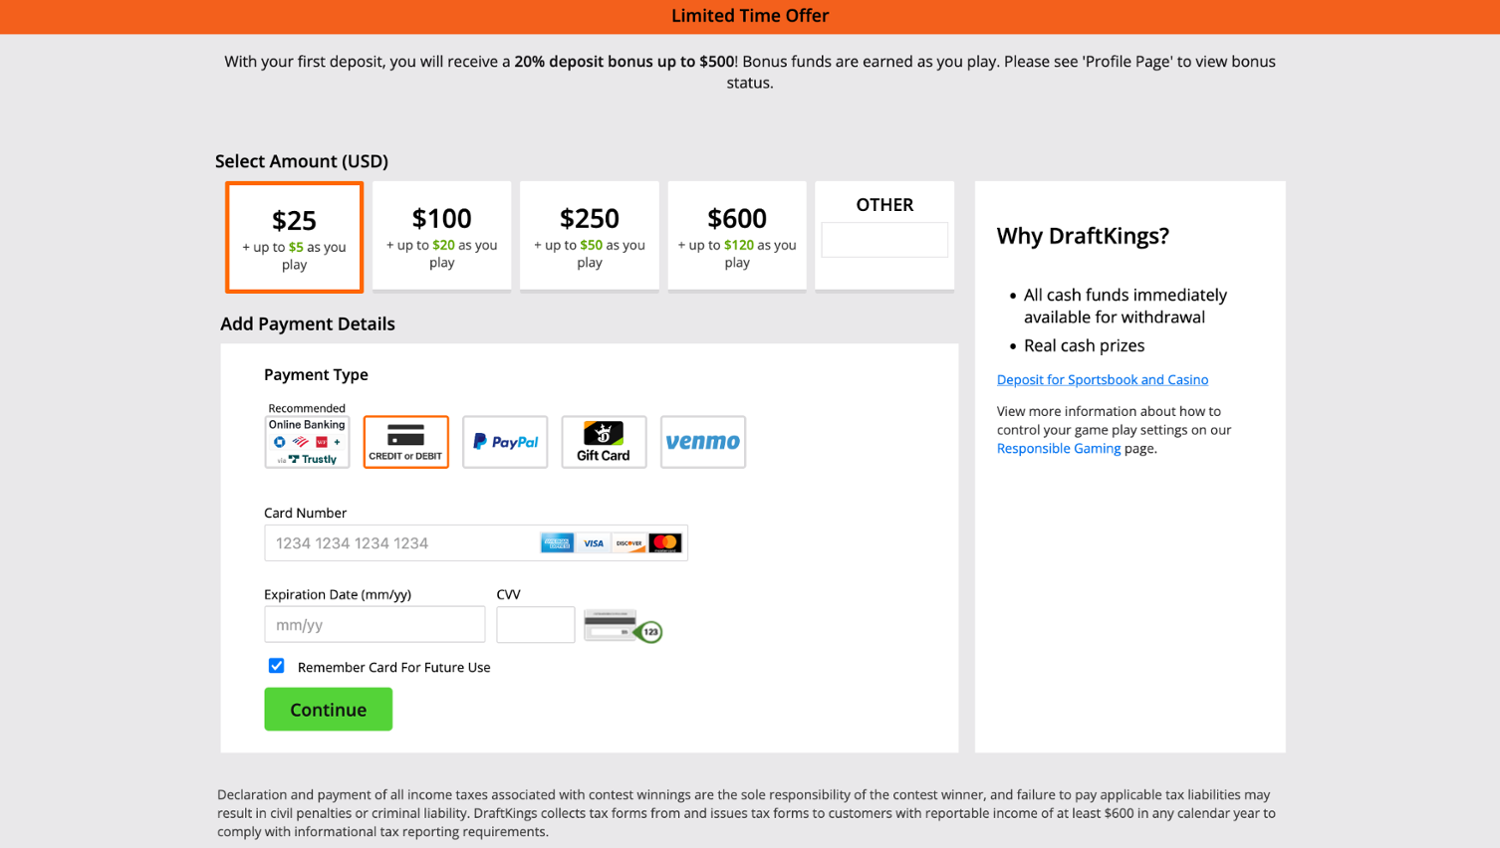Click the Discover card logo

(629, 543)
